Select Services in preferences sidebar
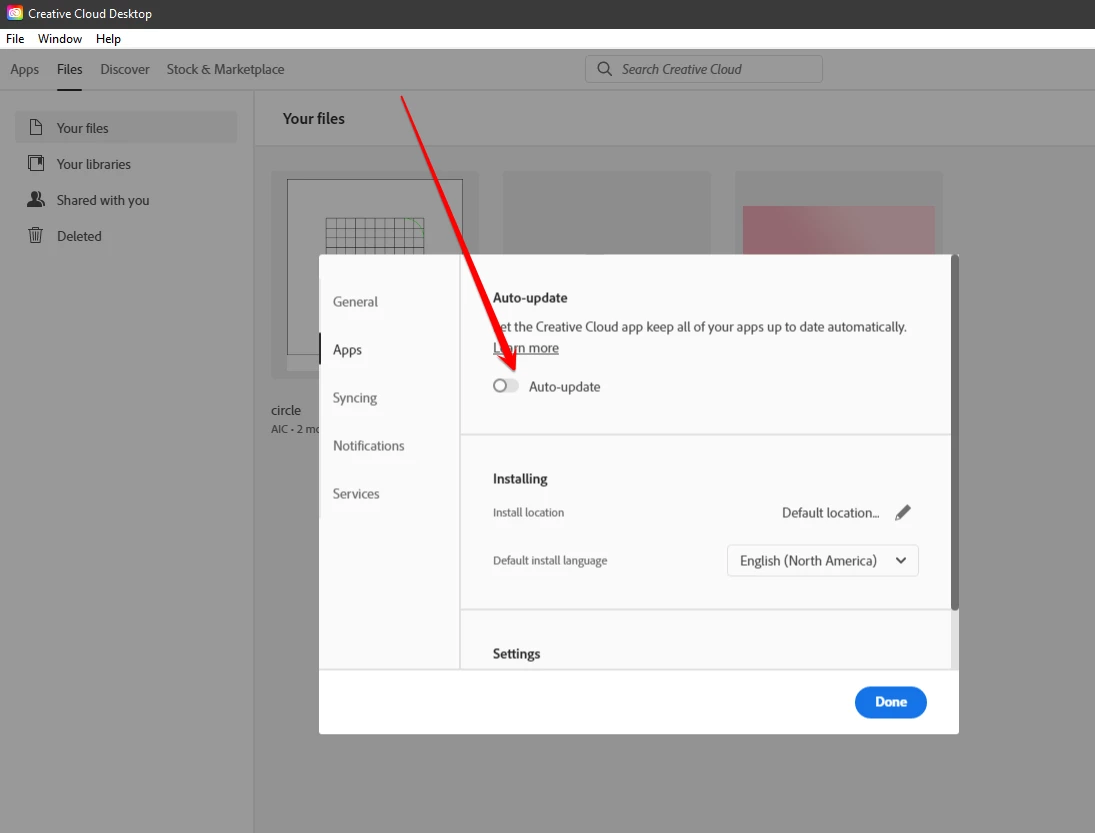The image size is (1095, 833). tap(356, 494)
